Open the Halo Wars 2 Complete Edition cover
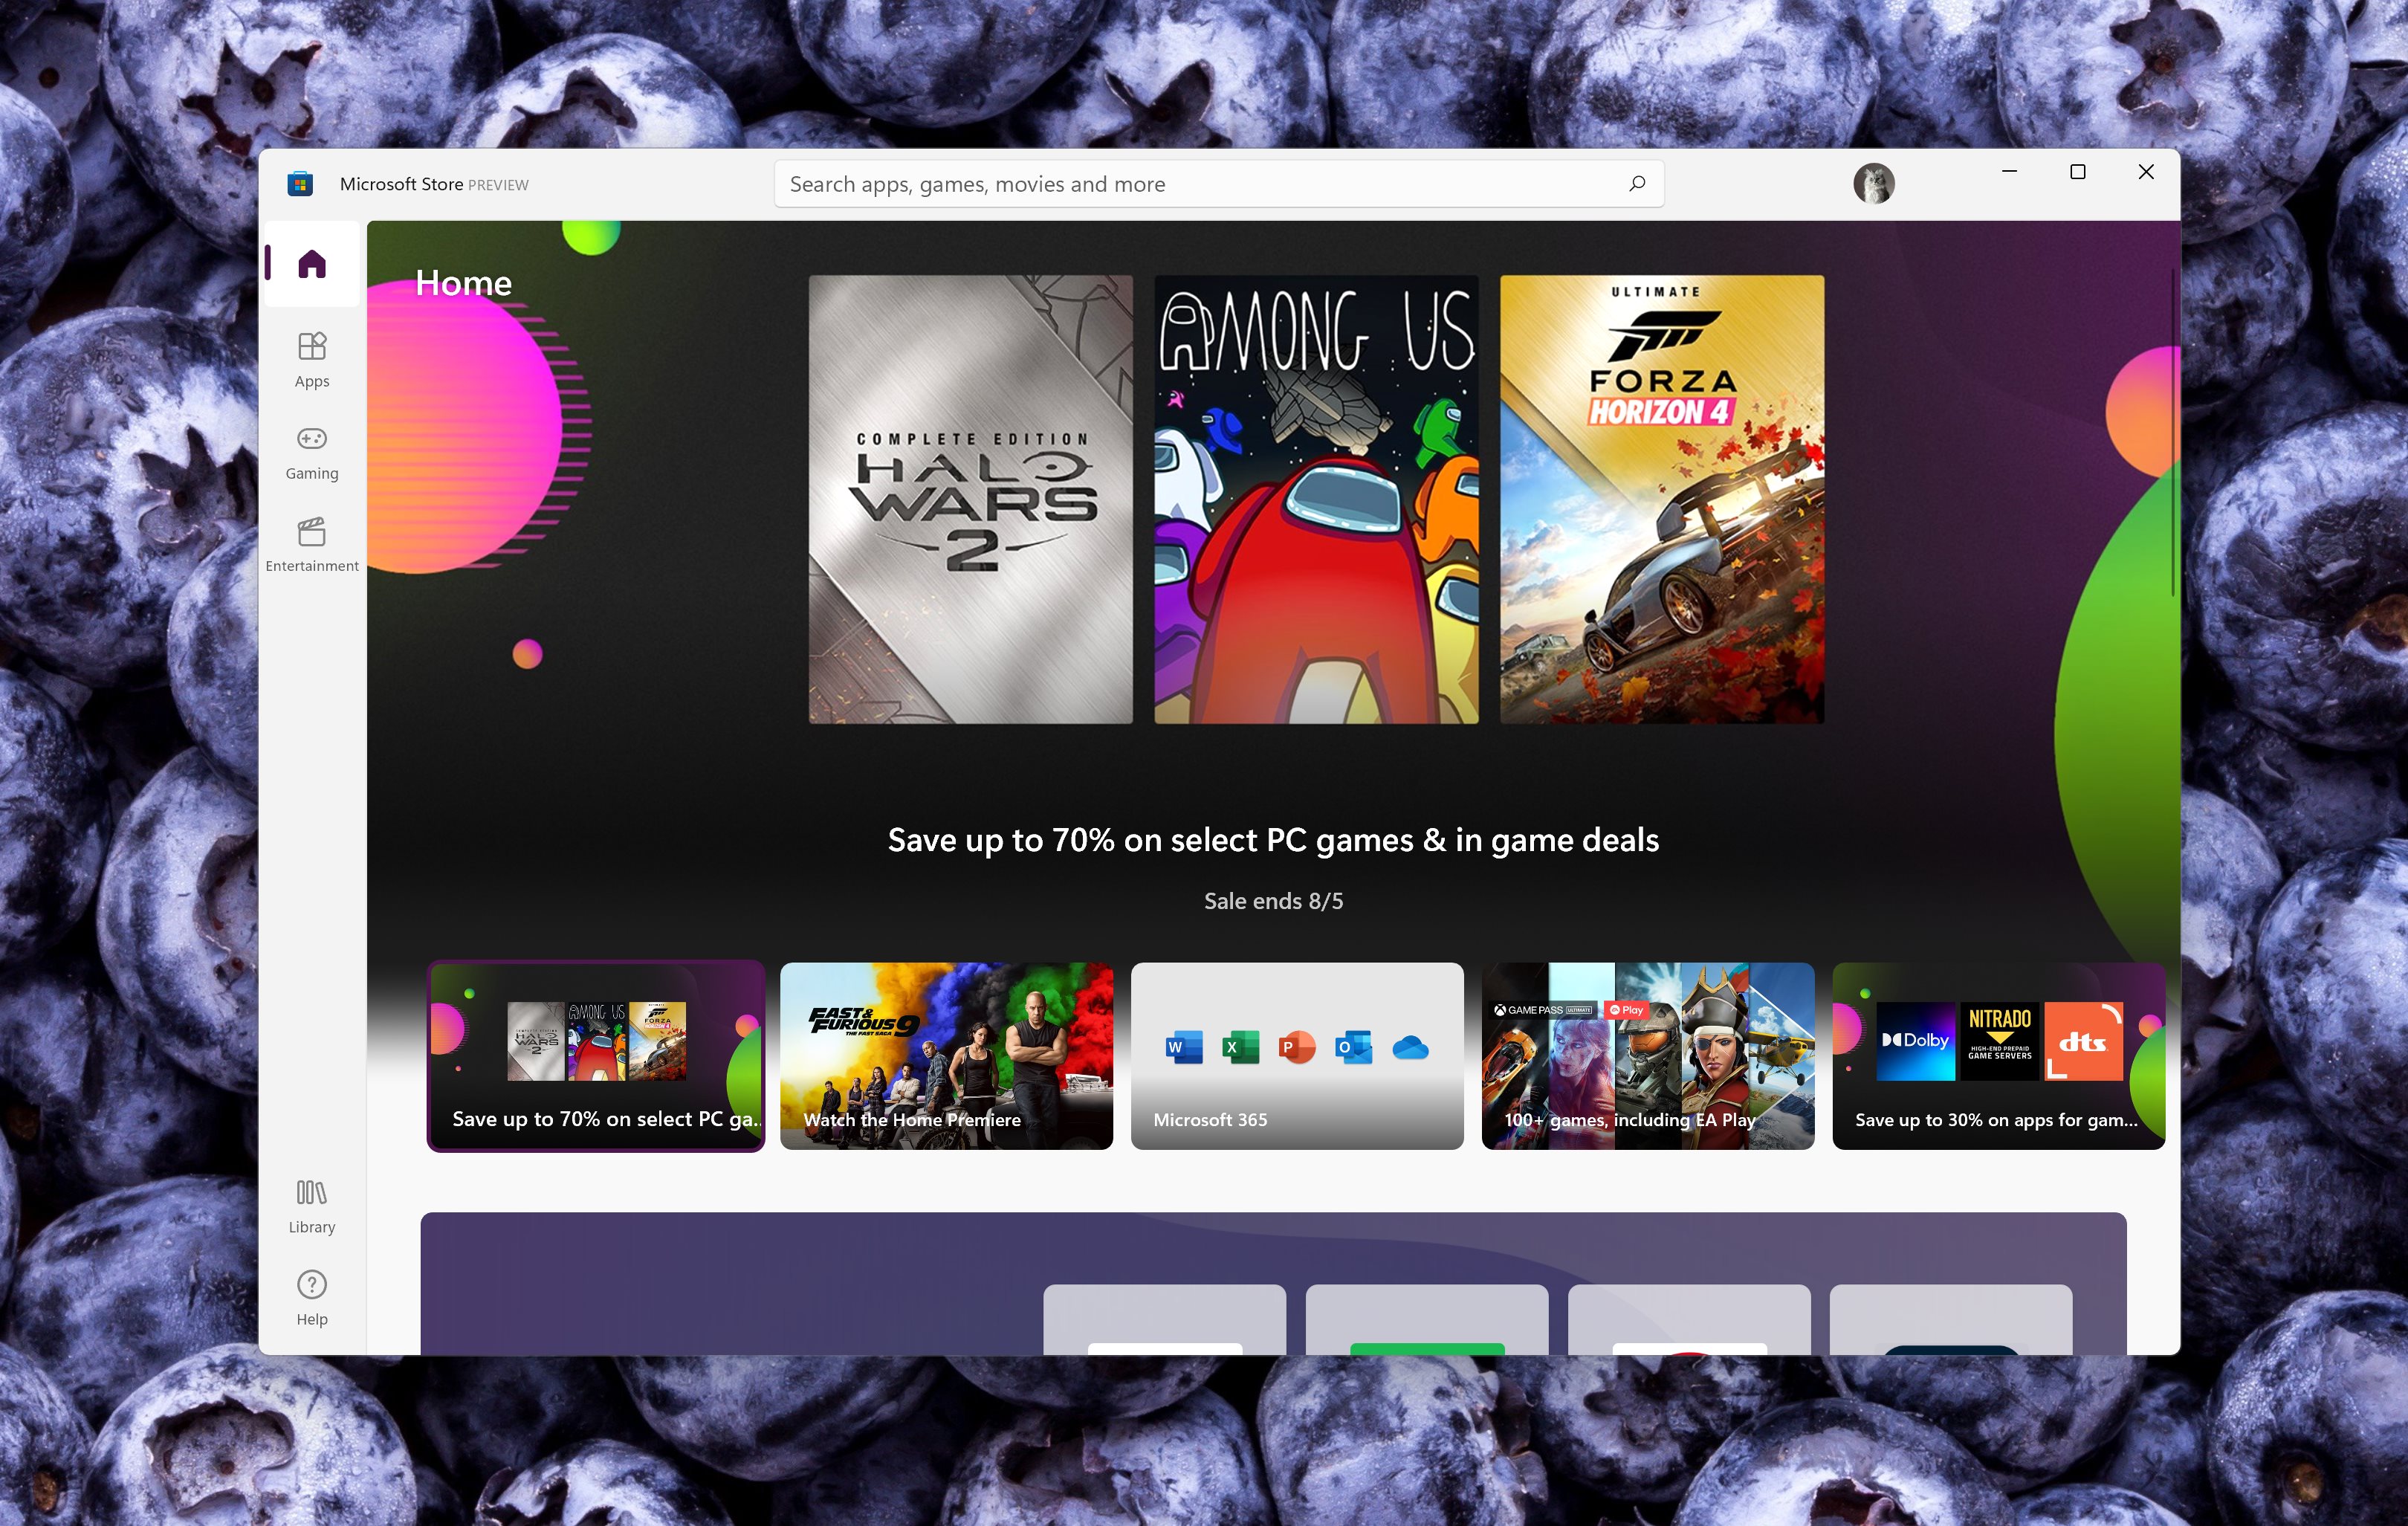Screen dimensions: 2408x1526 (970, 499)
